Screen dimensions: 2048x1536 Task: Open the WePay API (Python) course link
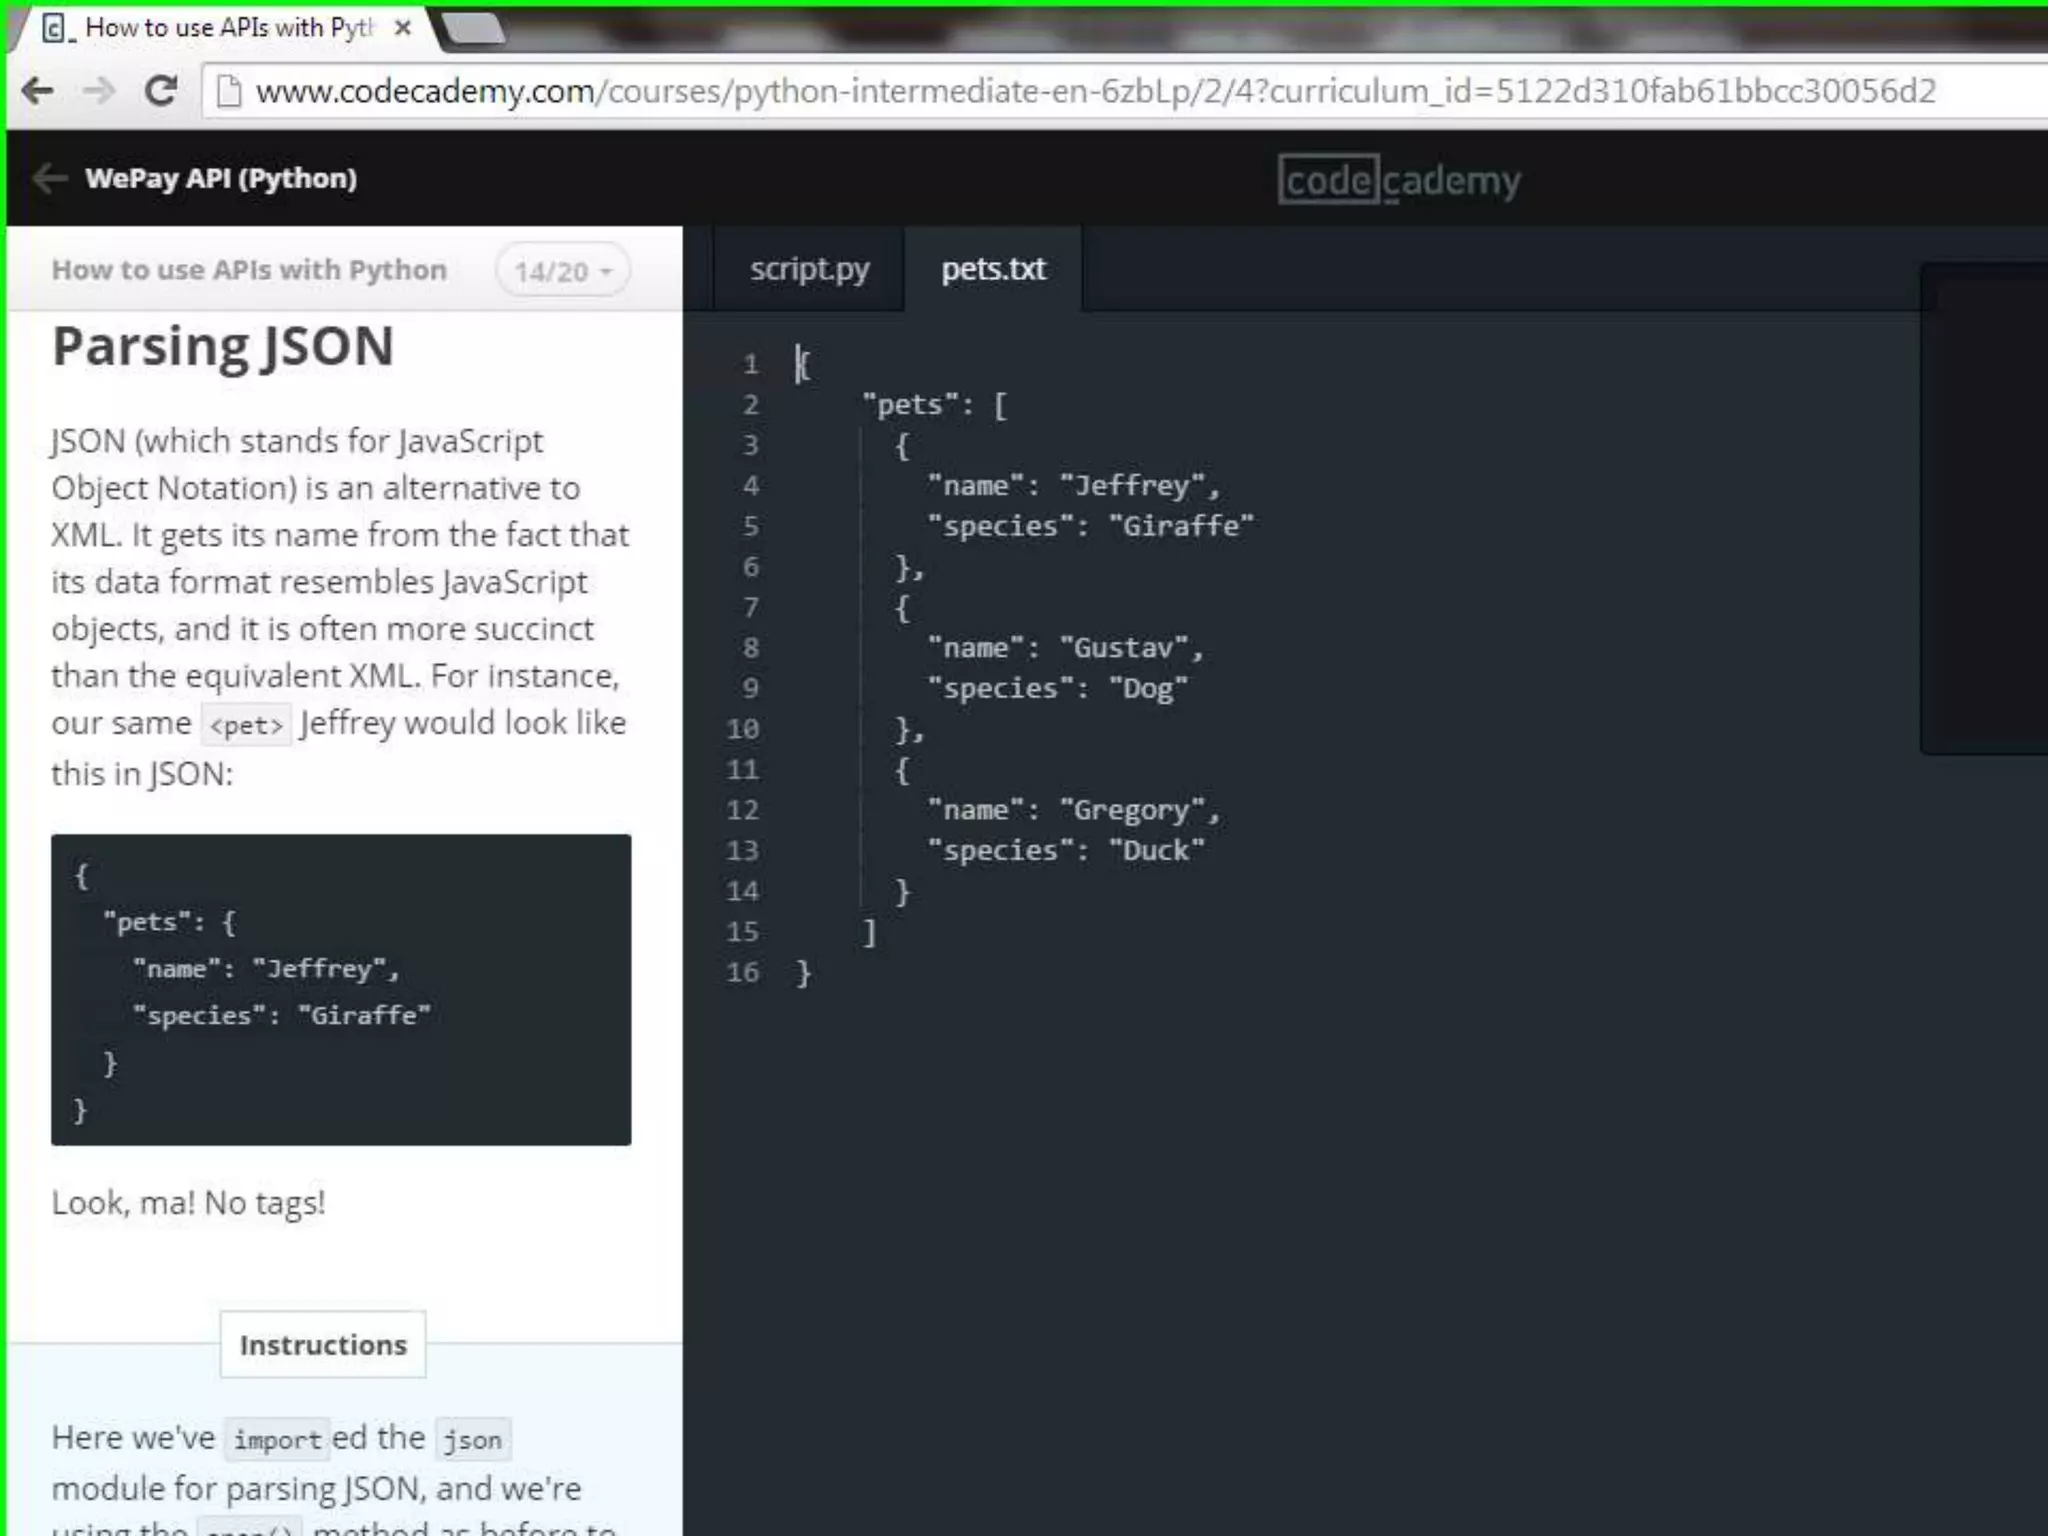pos(221,178)
